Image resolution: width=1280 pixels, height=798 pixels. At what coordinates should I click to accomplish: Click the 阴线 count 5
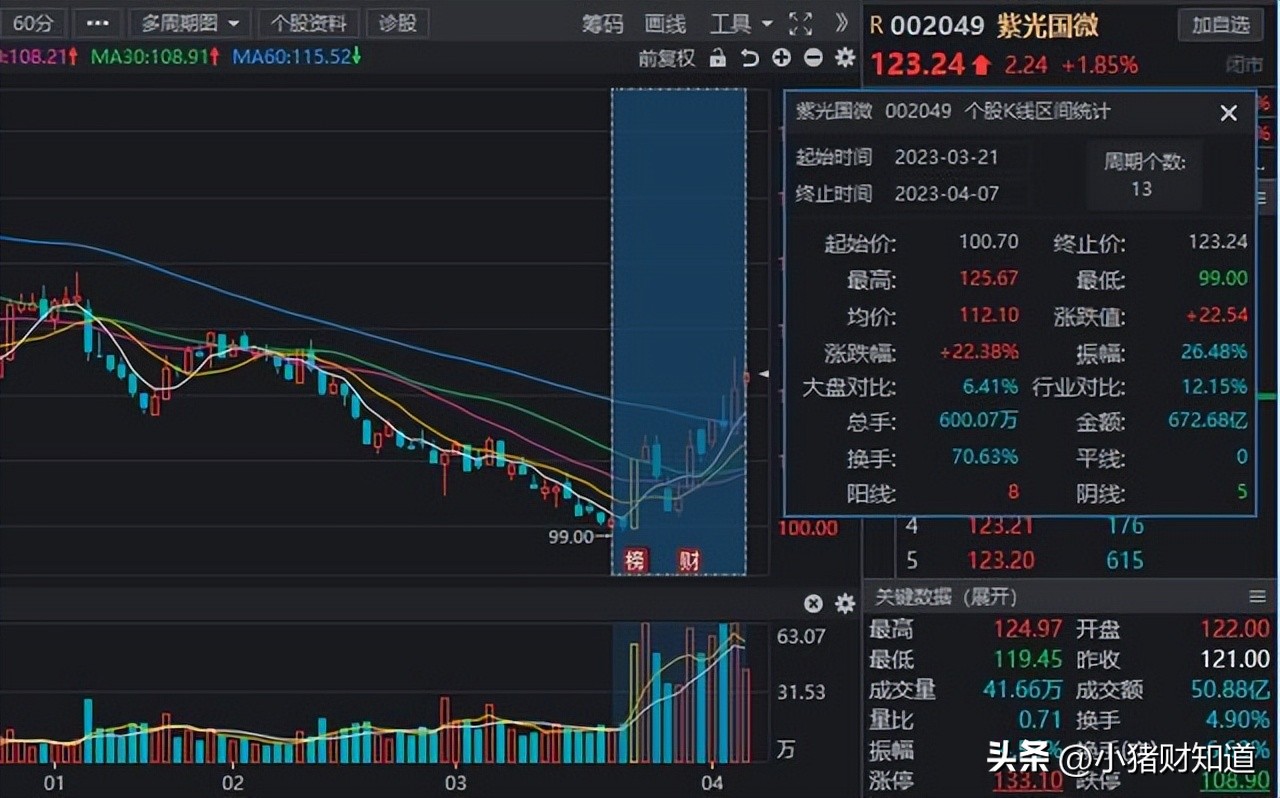1241,493
